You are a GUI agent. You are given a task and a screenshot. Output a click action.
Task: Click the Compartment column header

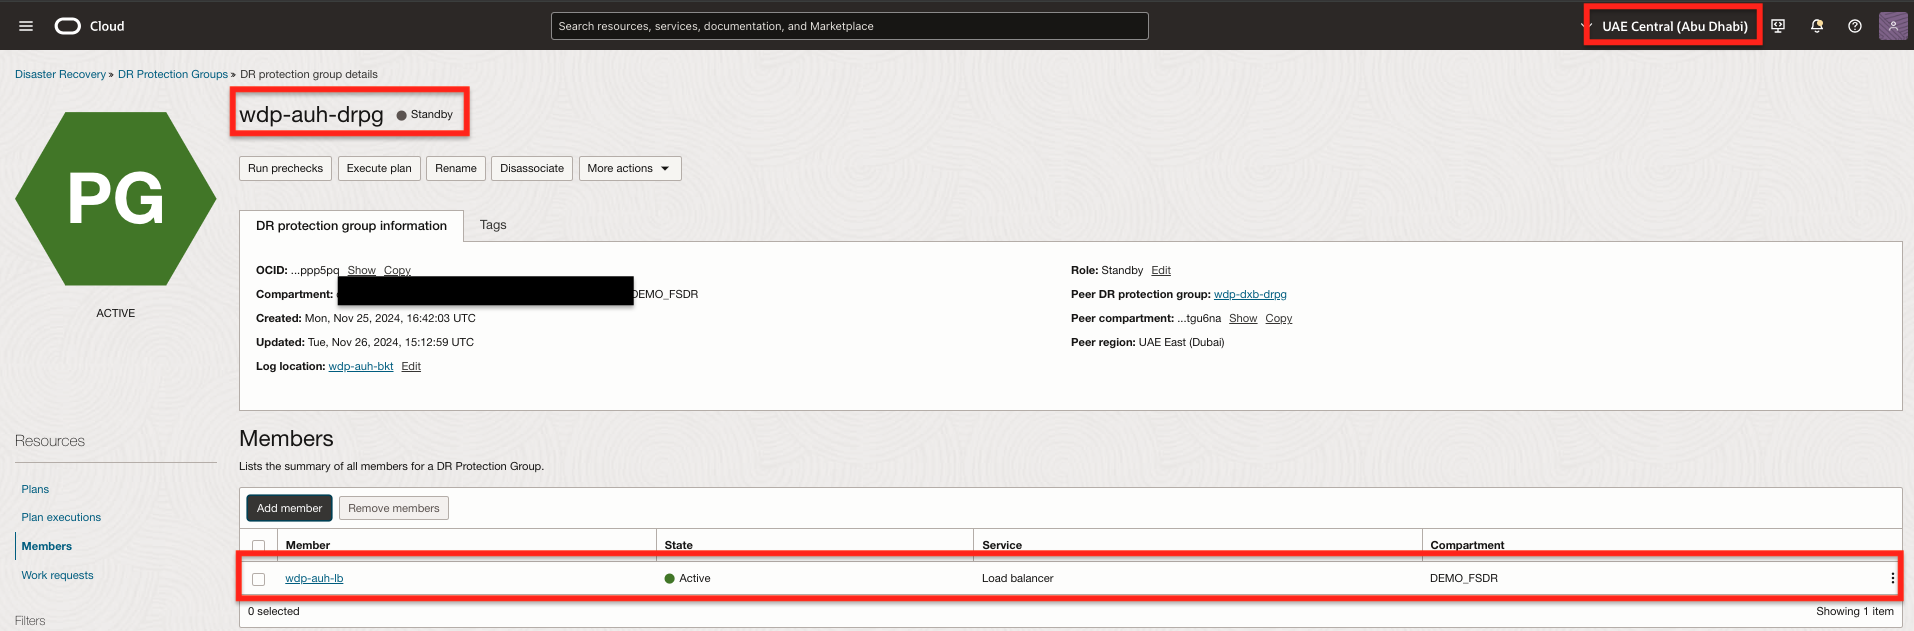[1467, 545]
